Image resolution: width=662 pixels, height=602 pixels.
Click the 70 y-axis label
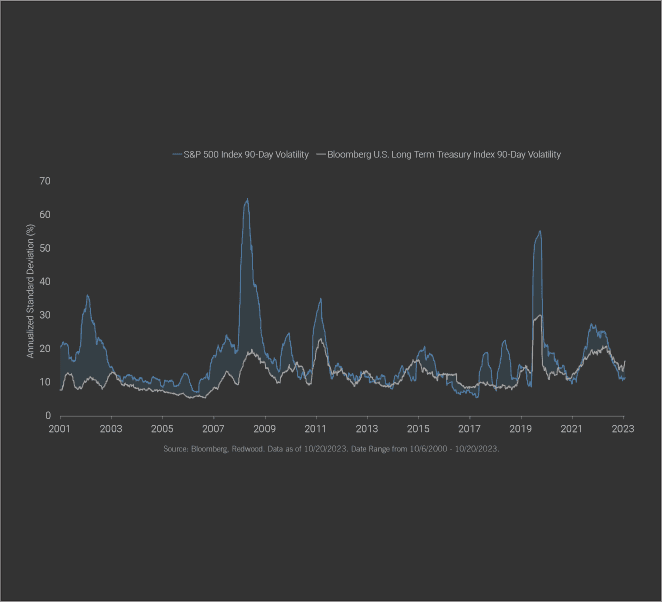tap(45, 181)
